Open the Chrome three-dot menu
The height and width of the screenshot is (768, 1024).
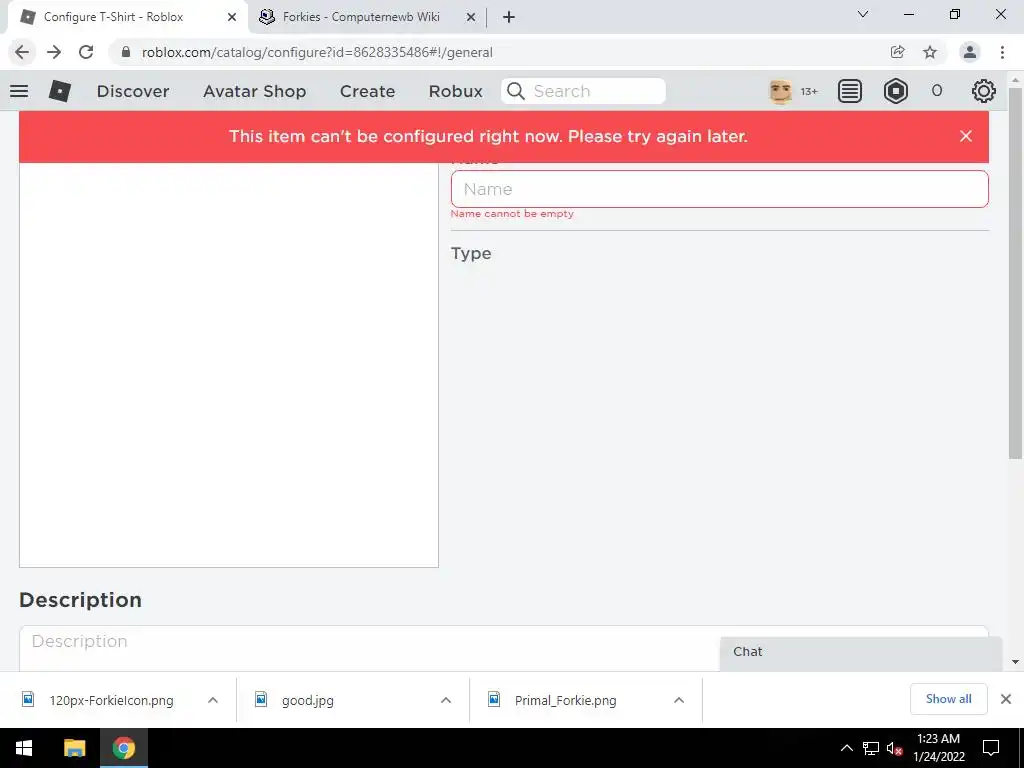click(x=1002, y=52)
